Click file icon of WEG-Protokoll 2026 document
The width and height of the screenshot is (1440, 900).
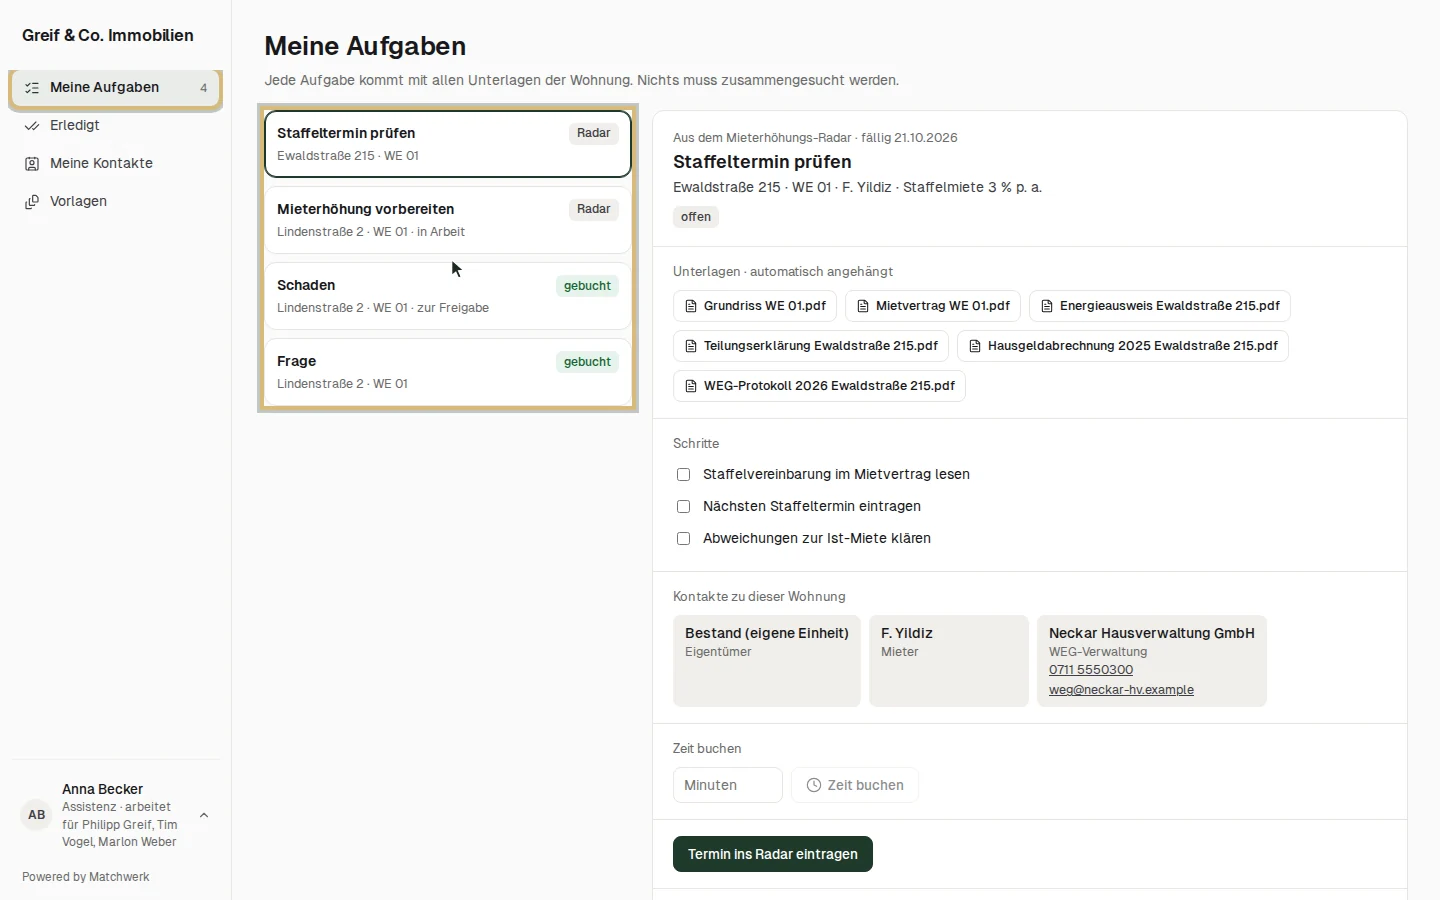point(691,386)
